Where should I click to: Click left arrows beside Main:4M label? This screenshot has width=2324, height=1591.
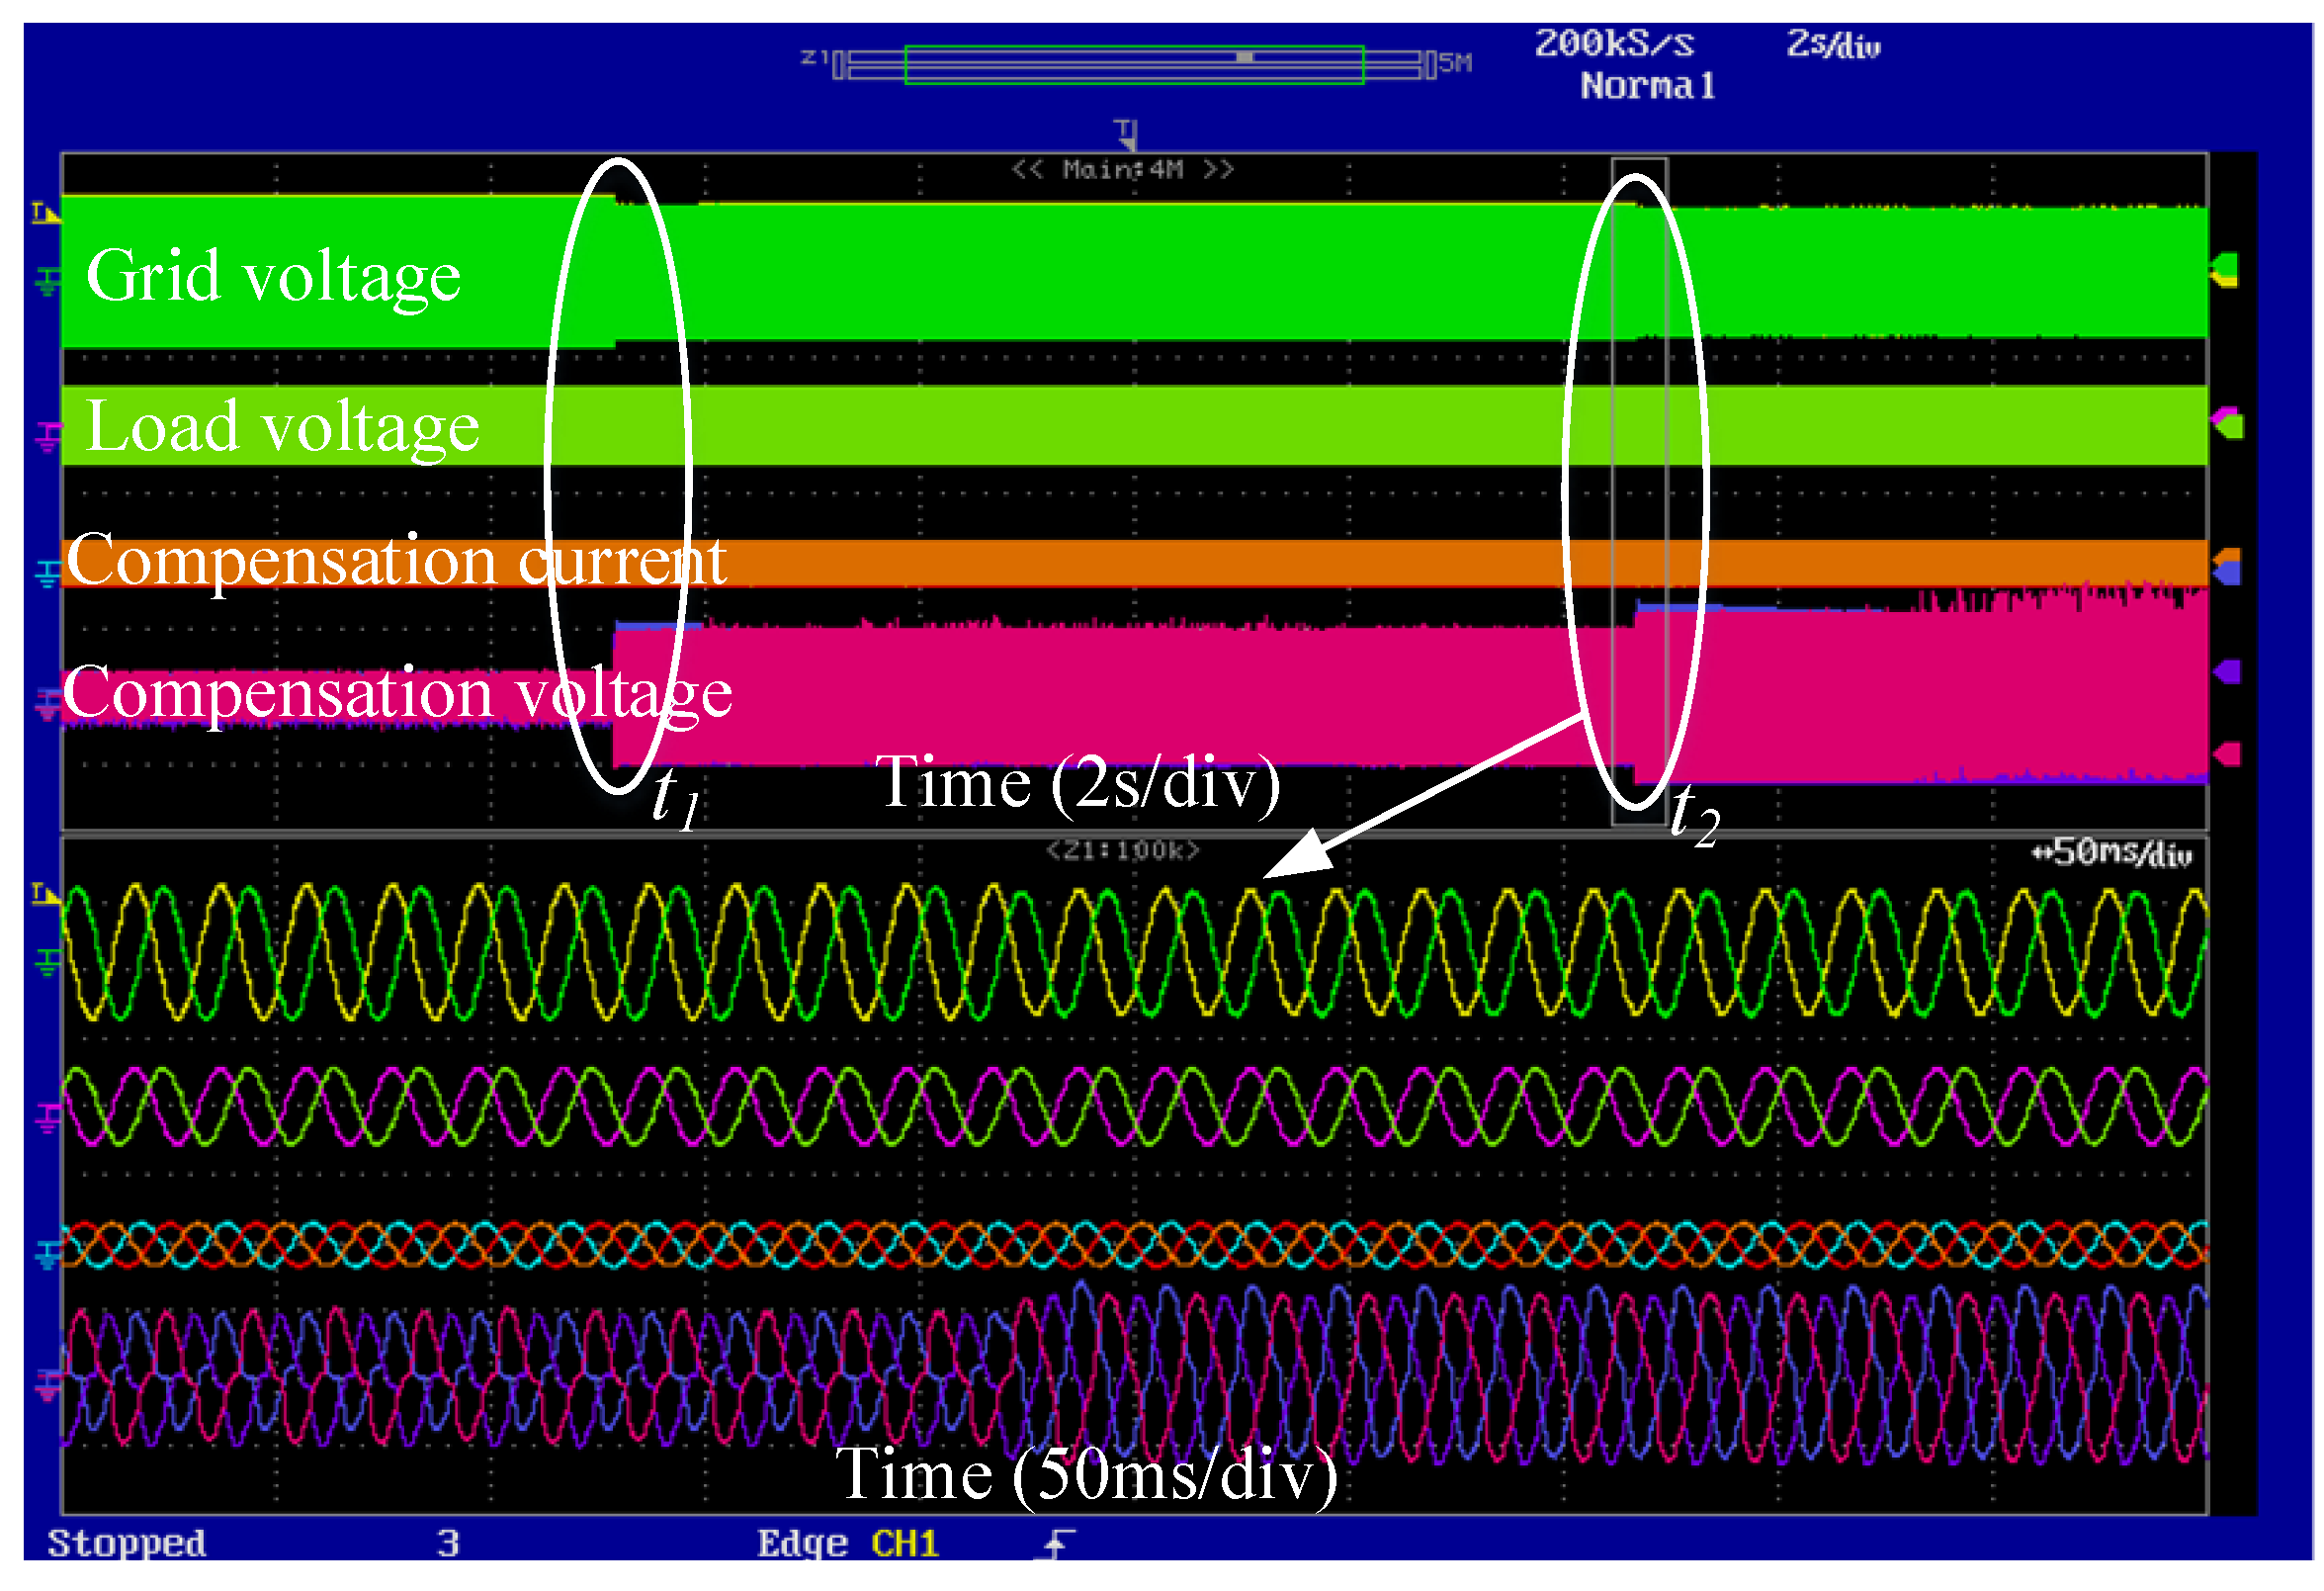click(x=1028, y=169)
